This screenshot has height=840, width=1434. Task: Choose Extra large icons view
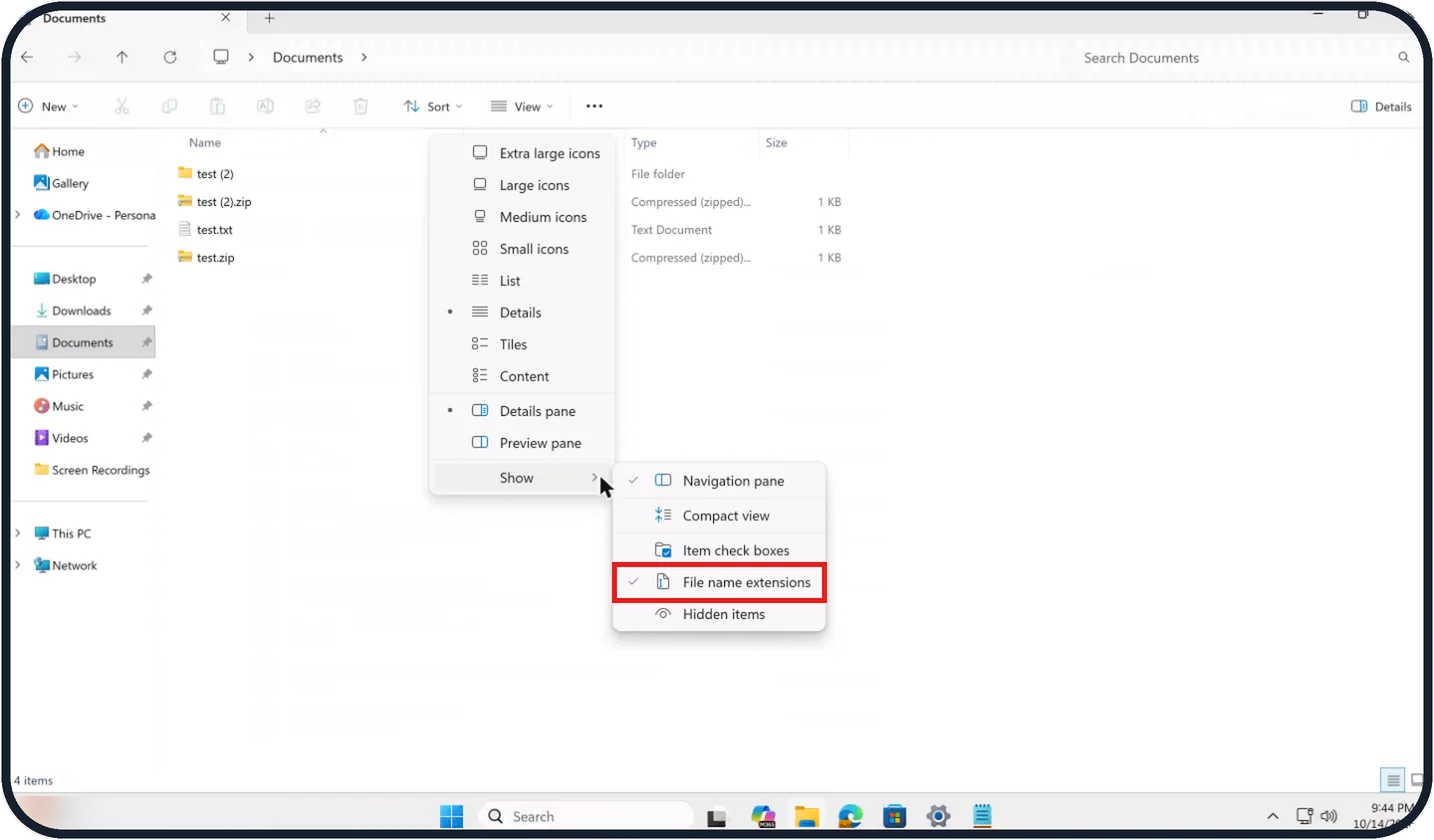[x=522, y=153]
